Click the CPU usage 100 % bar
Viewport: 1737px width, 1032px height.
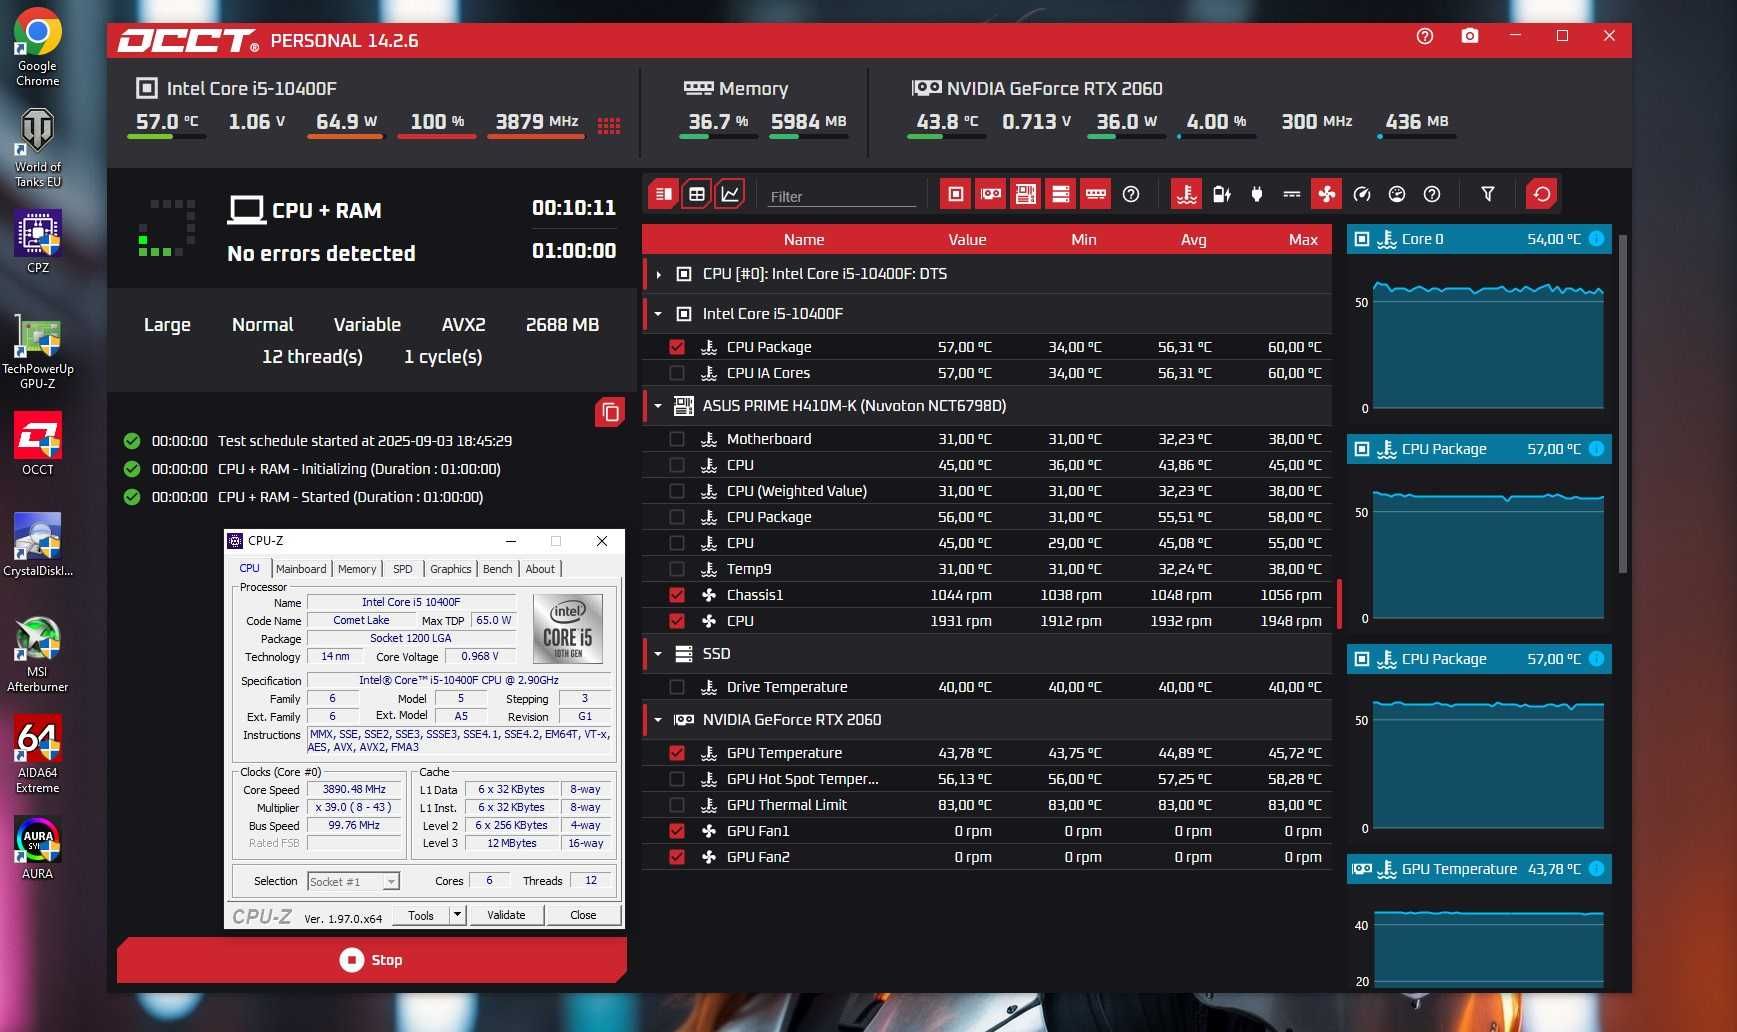click(x=437, y=137)
